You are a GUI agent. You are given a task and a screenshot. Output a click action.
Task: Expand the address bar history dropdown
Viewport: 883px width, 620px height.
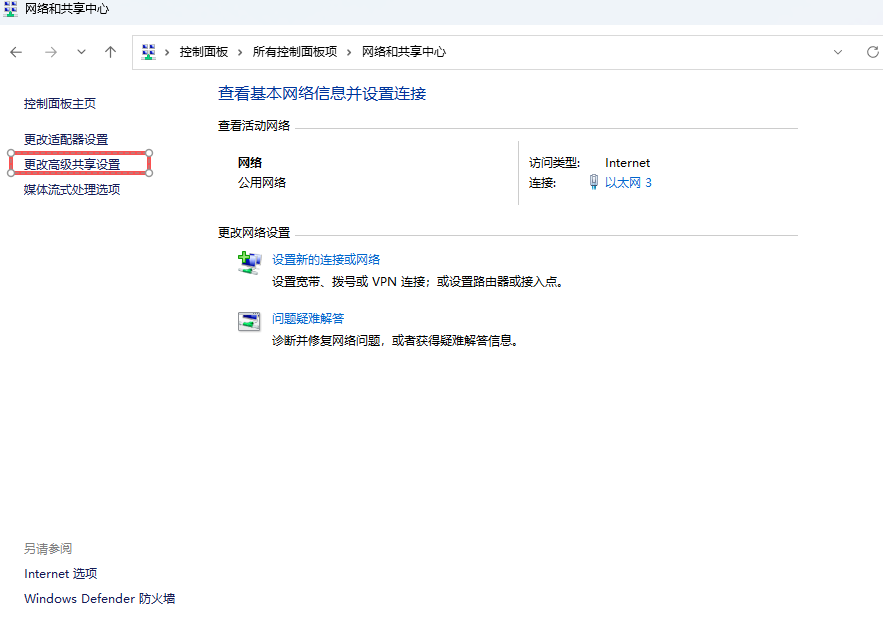tap(838, 52)
